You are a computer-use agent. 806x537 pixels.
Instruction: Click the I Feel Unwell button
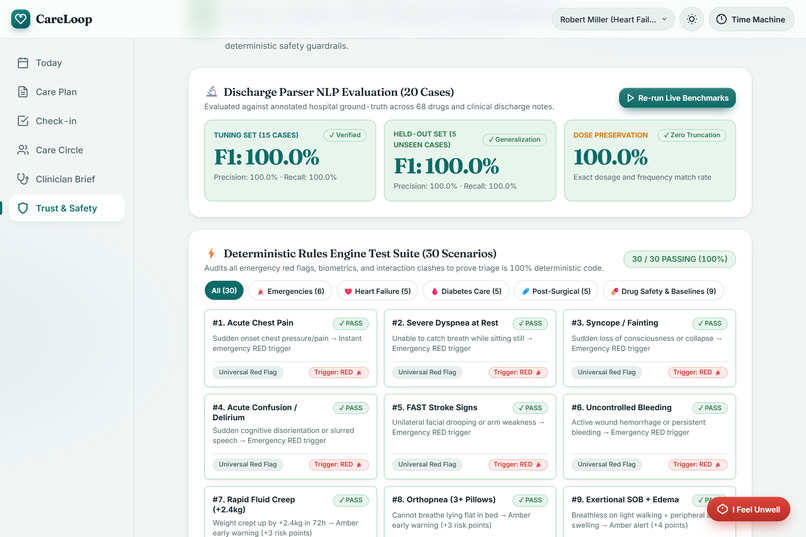coord(748,509)
